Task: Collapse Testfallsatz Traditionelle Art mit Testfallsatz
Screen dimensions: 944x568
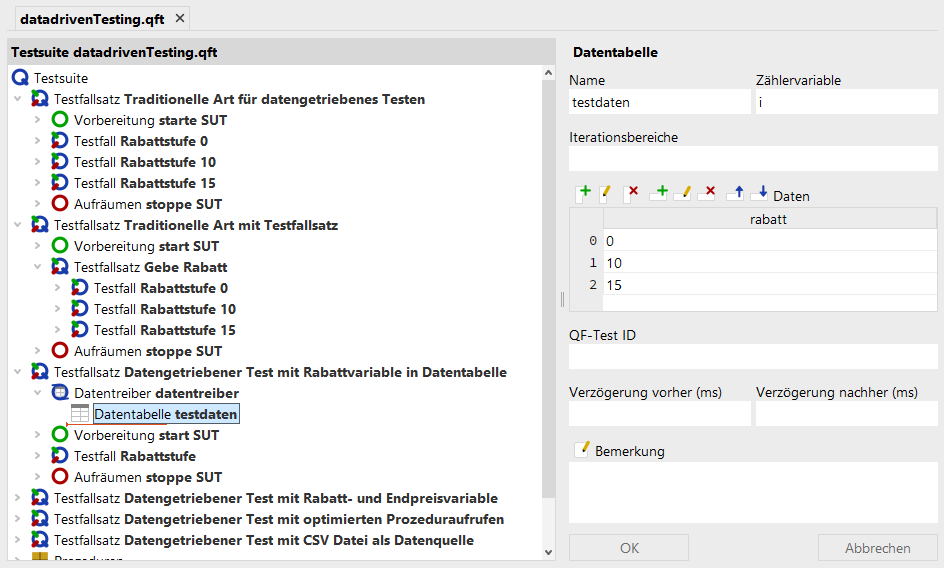Action: (18, 225)
